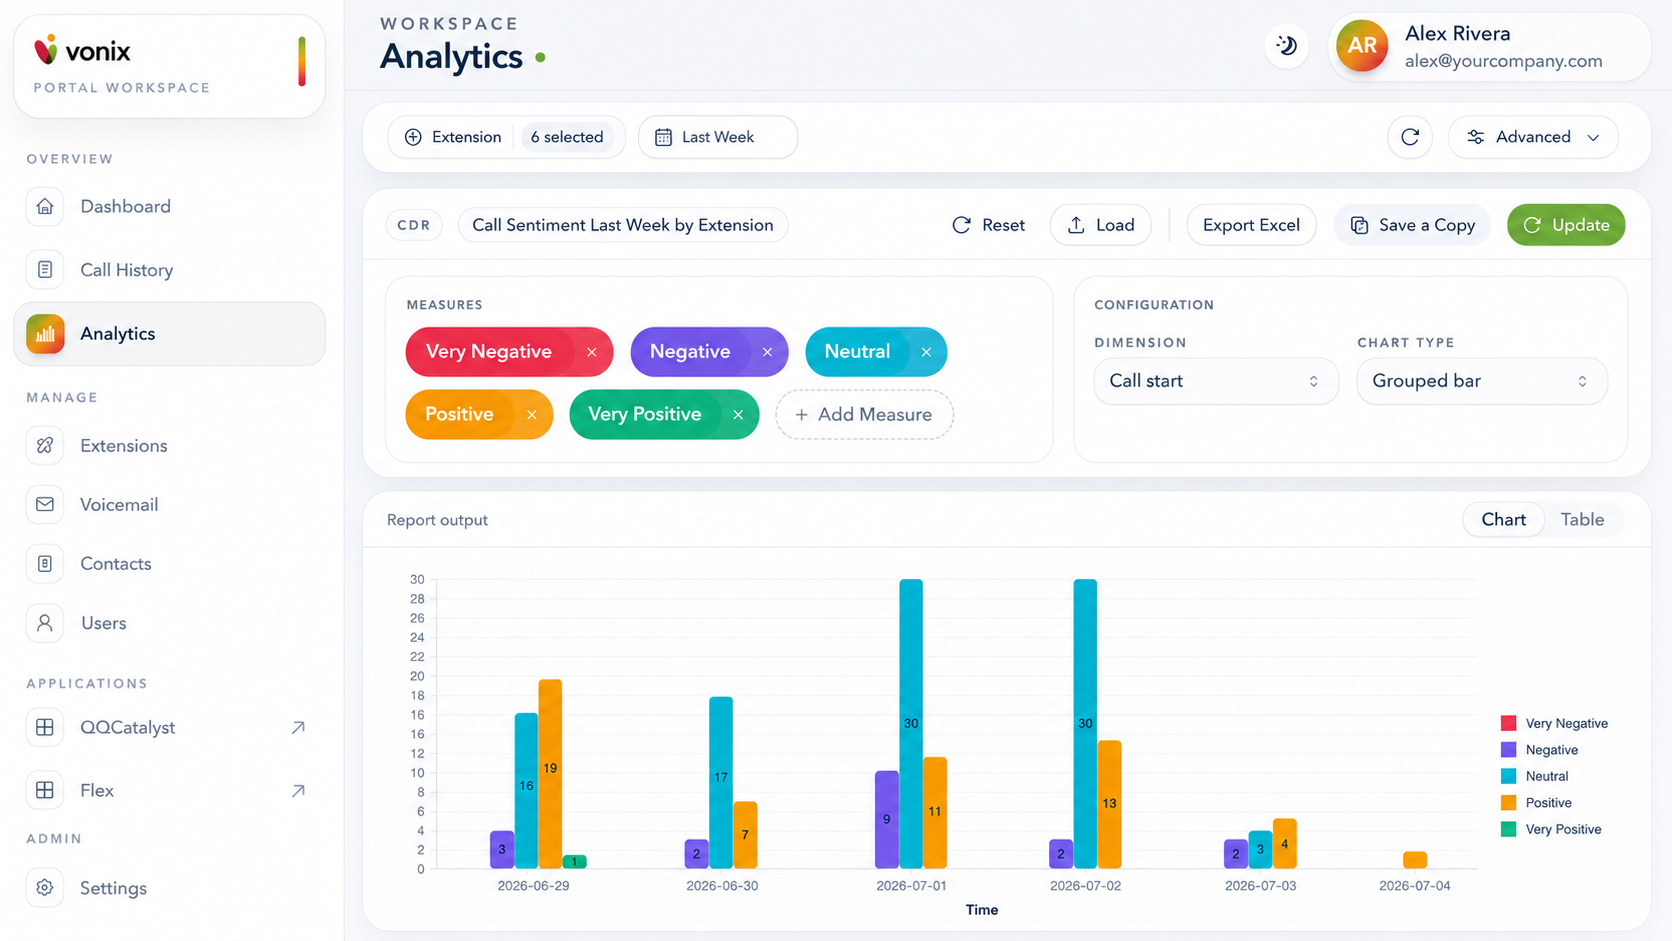Switch to the Chart view tab
Image resolution: width=1672 pixels, height=941 pixels.
click(1503, 520)
